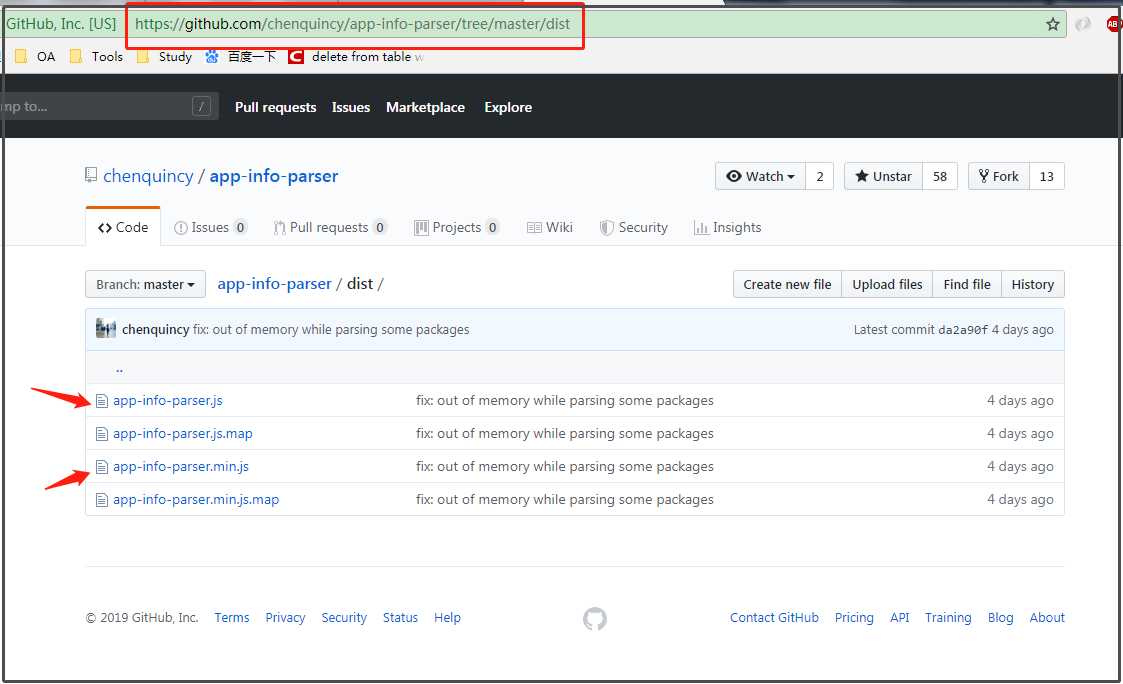Screen dimensions: 1123x684
Task: Open the latest commit da2a90f
Action: click(x=963, y=330)
